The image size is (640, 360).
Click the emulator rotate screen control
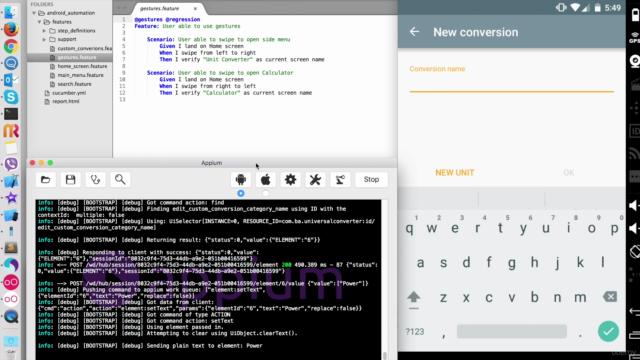(635, 251)
